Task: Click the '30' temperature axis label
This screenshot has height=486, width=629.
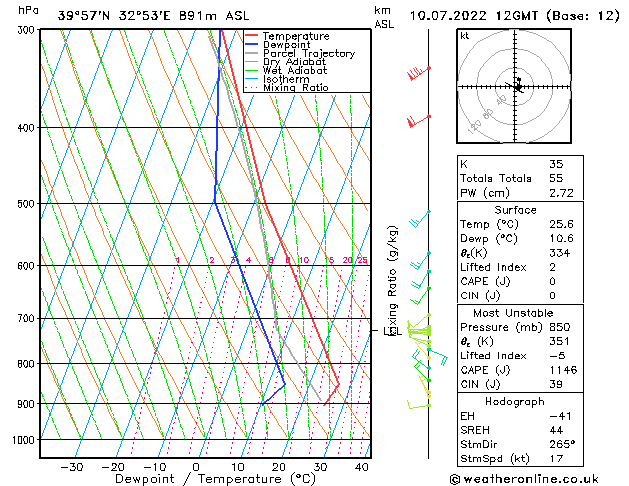Action: (x=321, y=467)
